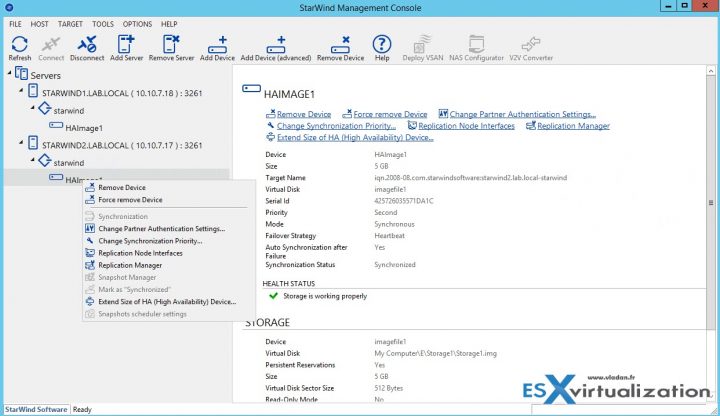Open the TARGET menu

pyautogui.click(x=70, y=24)
